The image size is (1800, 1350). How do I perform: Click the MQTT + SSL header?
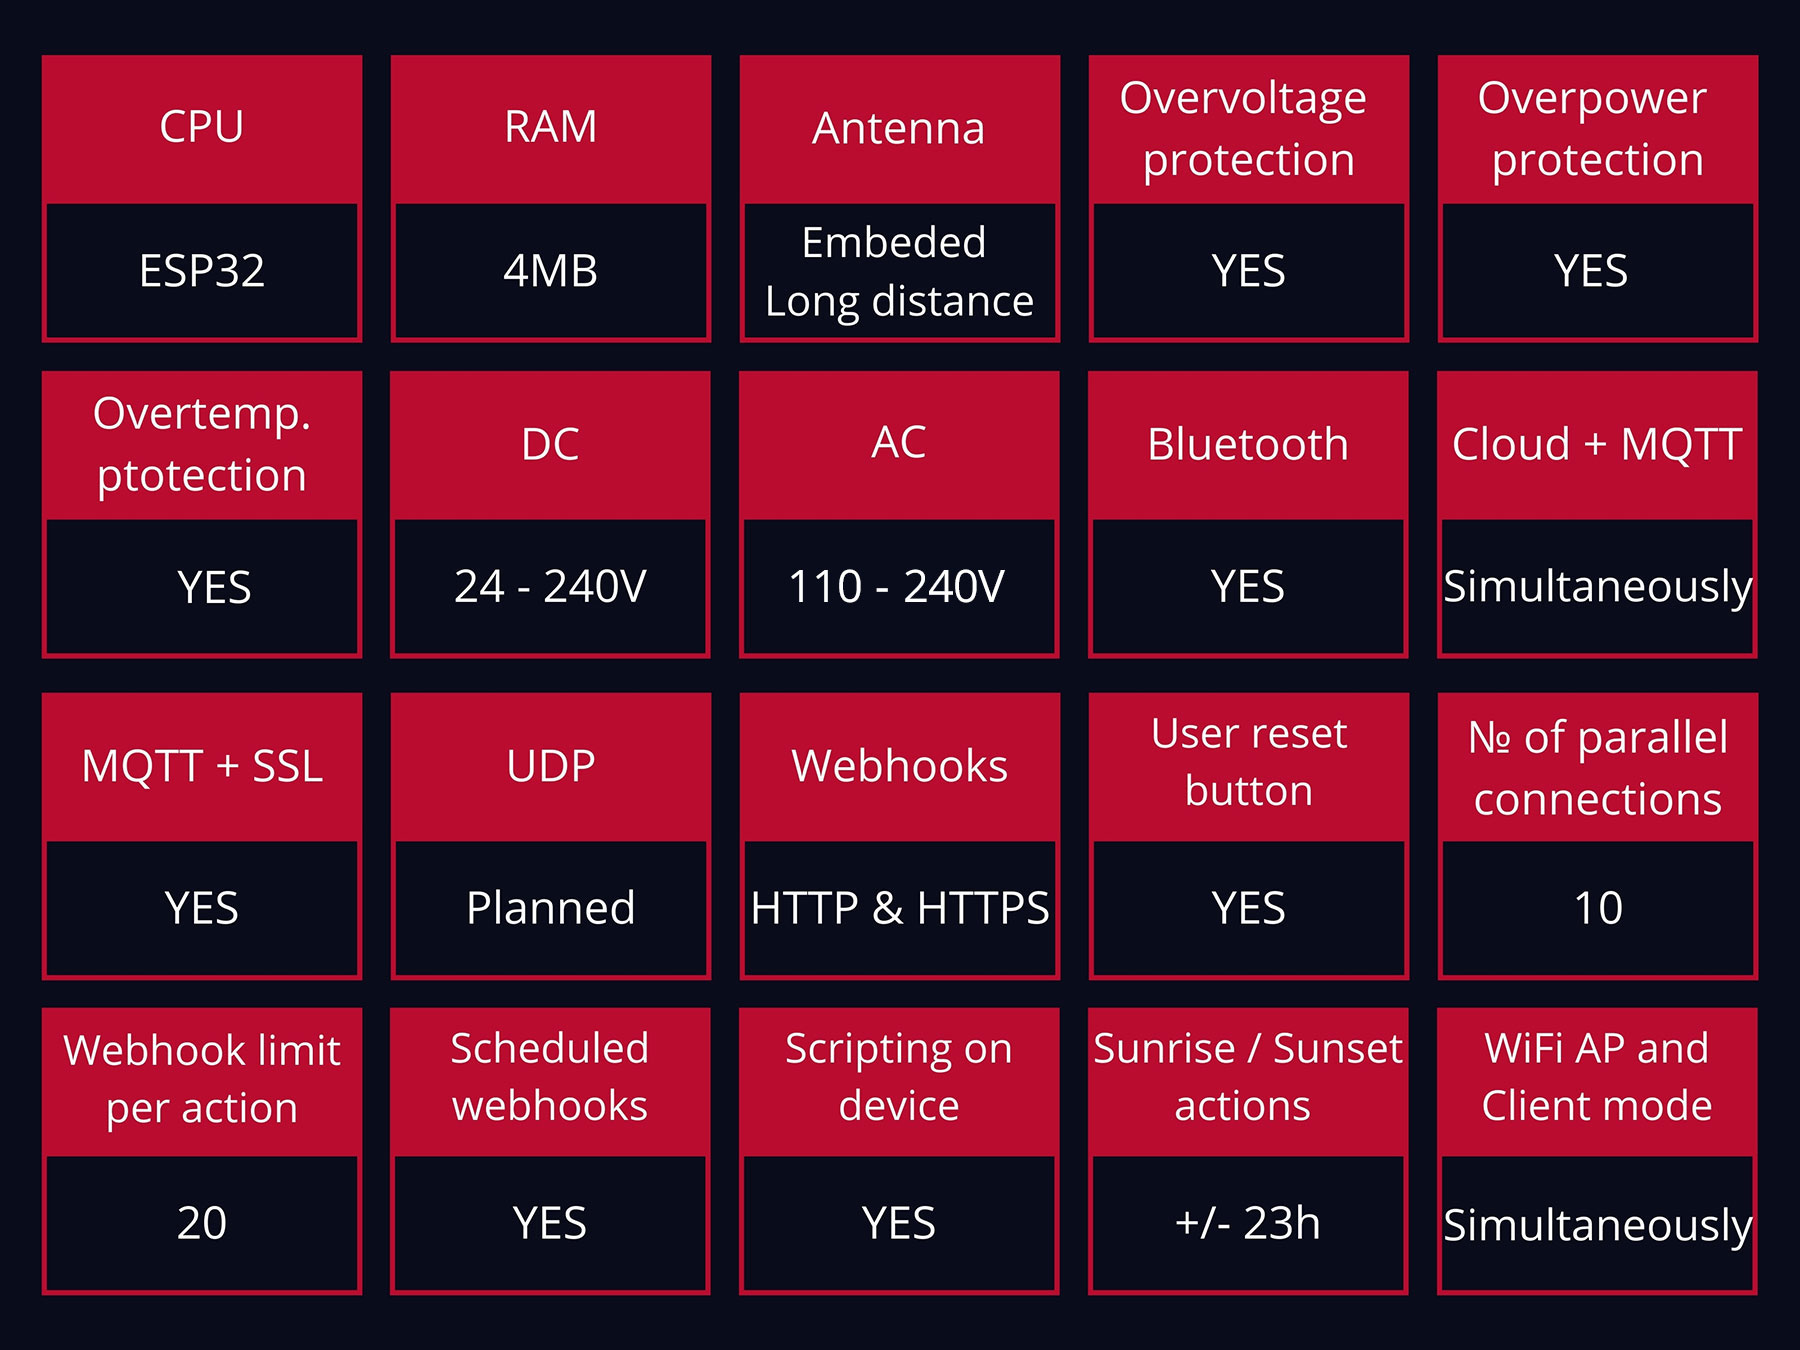(x=202, y=767)
